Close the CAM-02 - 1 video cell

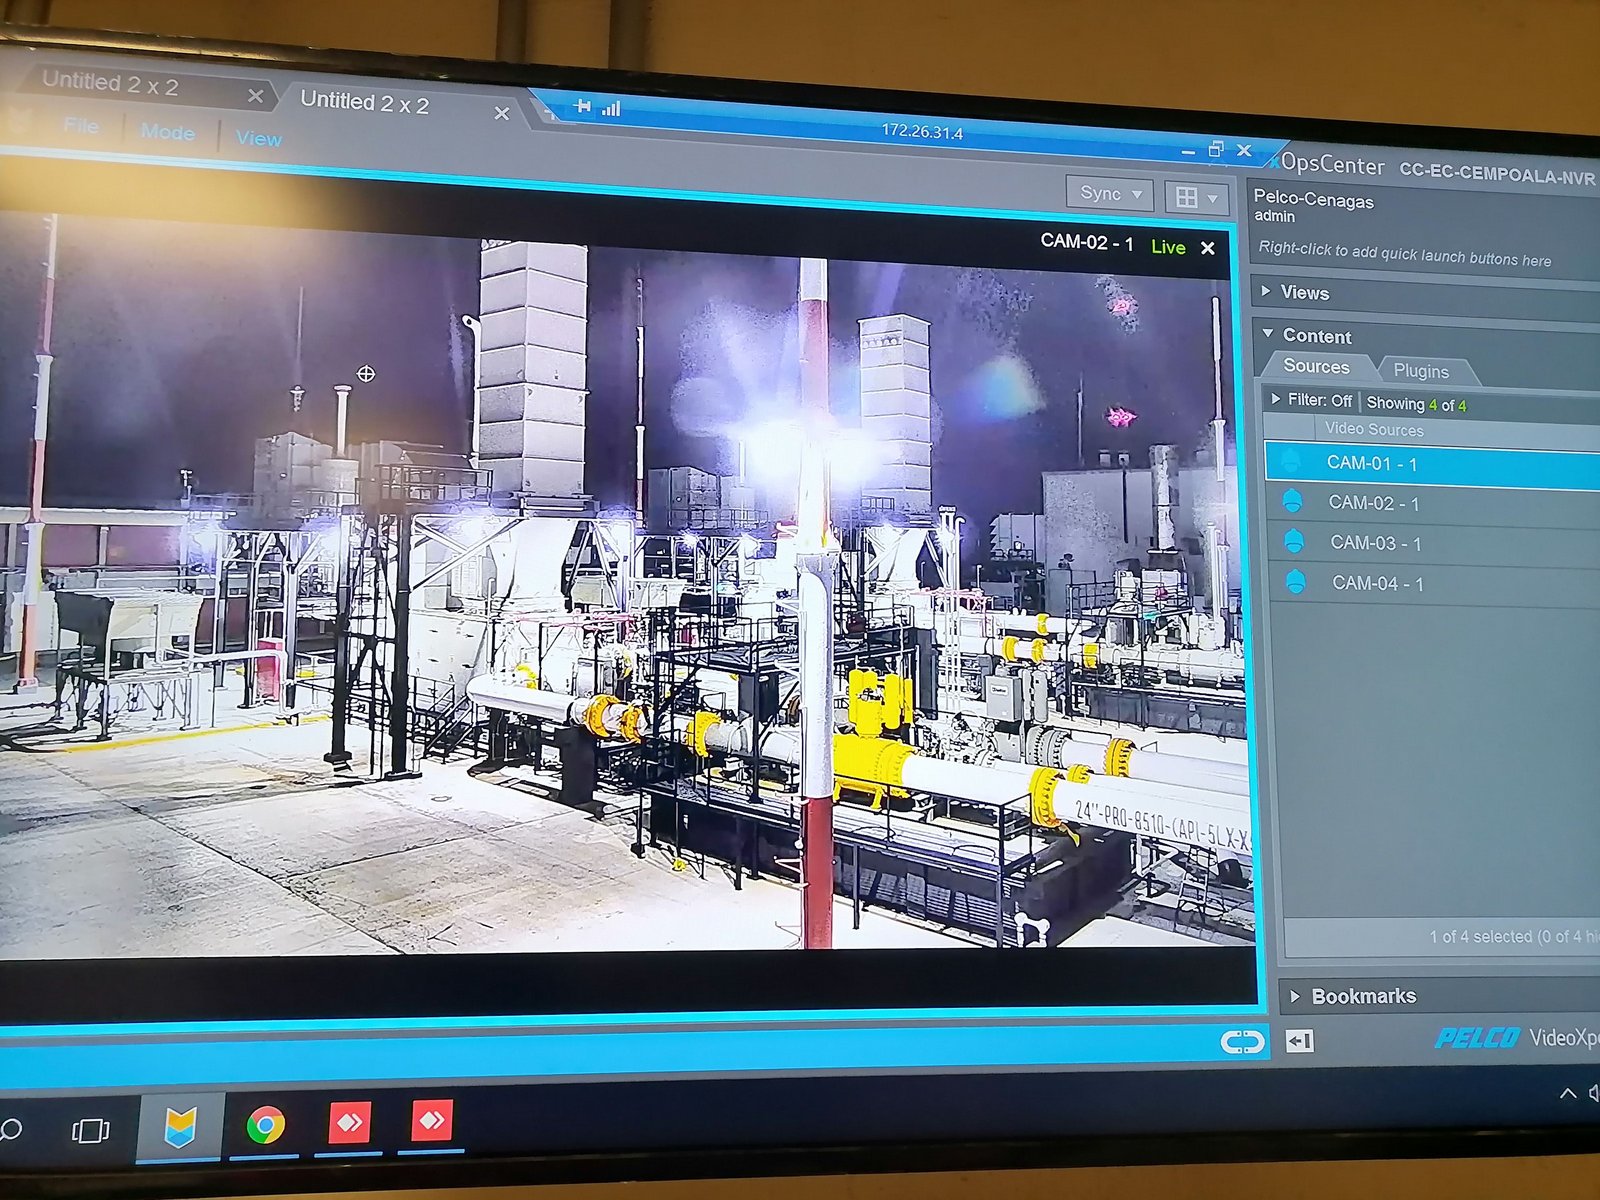coord(1208,248)
